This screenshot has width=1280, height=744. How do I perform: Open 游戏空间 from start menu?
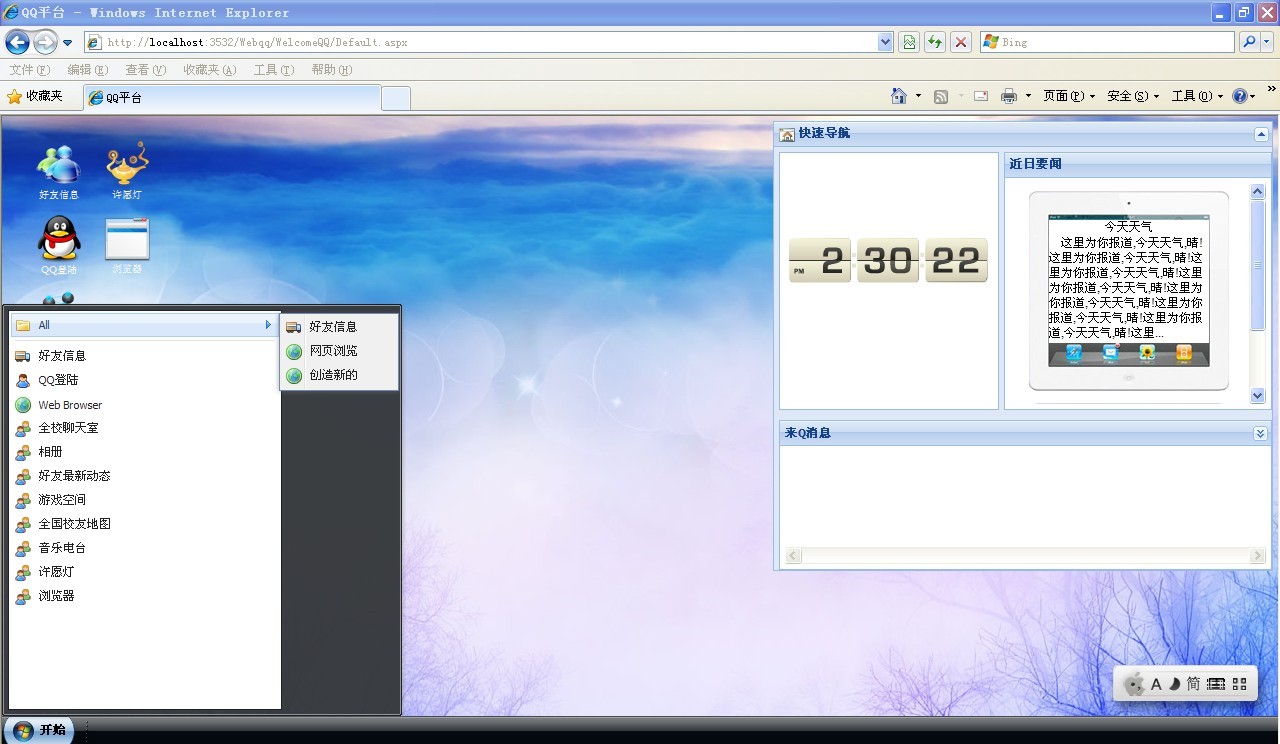(145, 500)
